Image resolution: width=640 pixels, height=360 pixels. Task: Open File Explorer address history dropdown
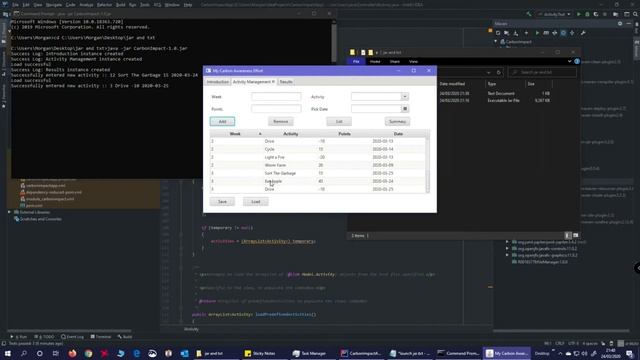[488, 73]
